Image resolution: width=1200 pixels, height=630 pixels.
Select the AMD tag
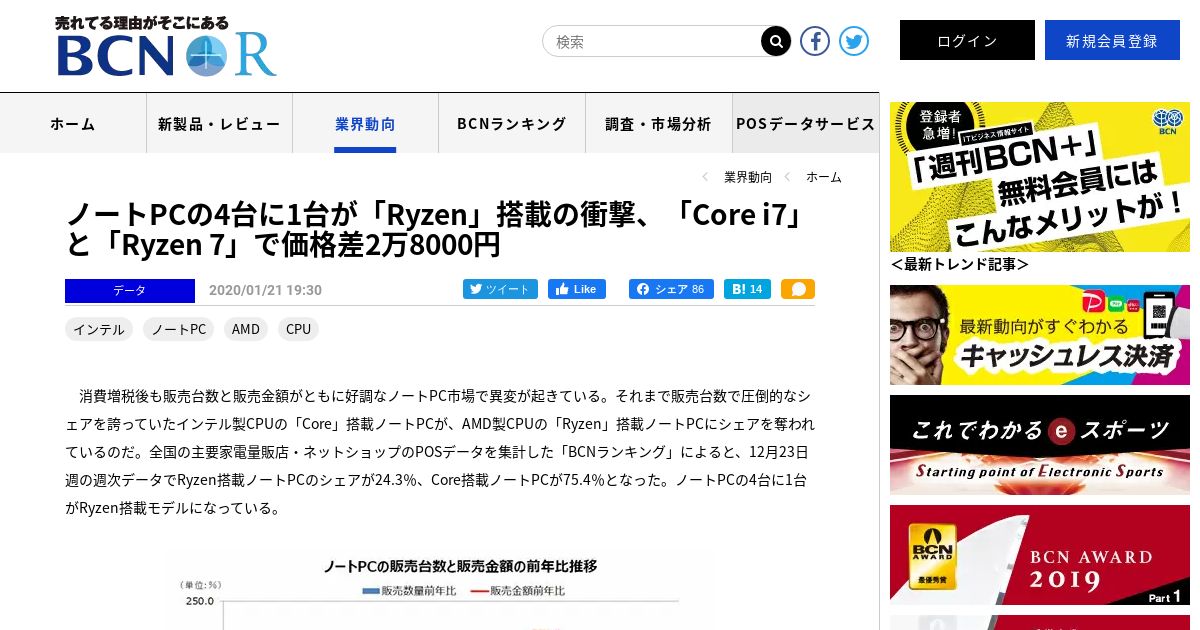246,329
